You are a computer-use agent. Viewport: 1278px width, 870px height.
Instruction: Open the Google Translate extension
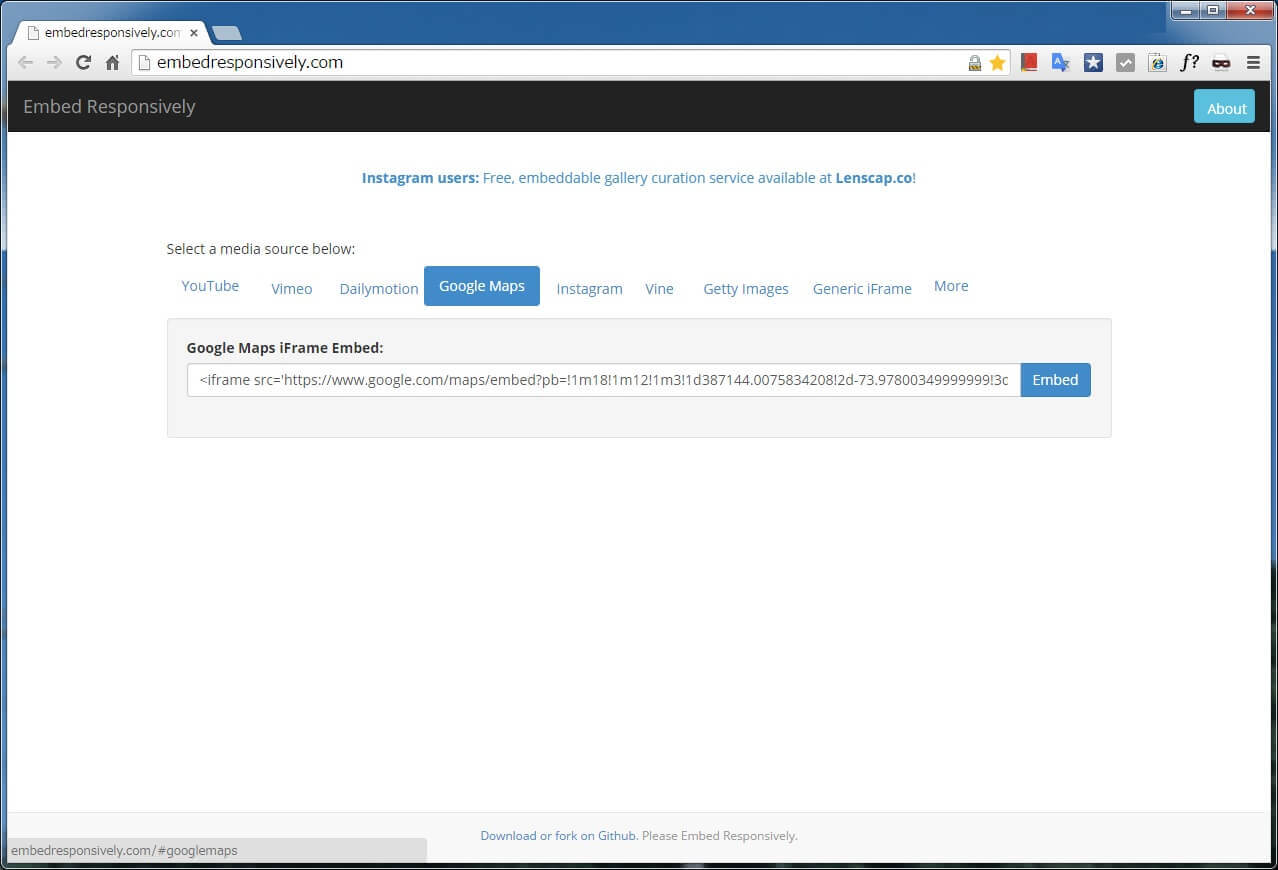(x=1061, y=63)
